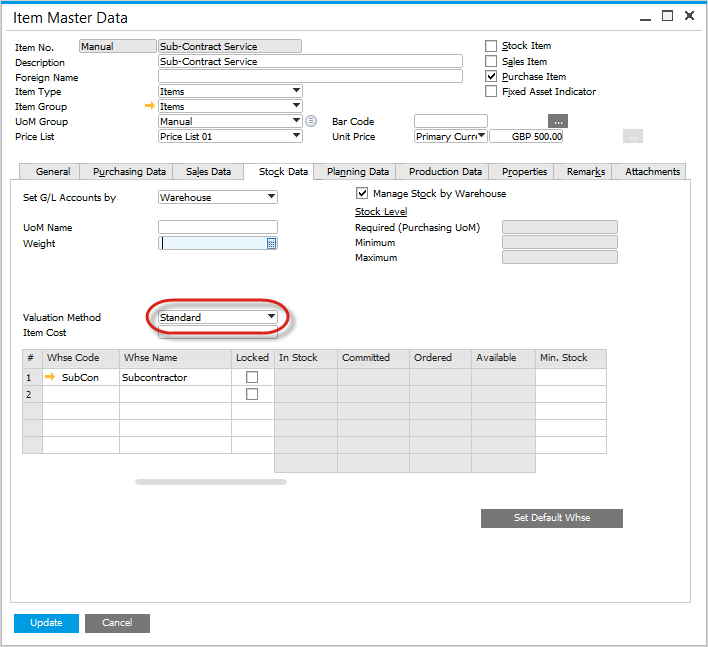This screenshot has height=647, width=708.
Task: Click the SubCon warehouse link arrow
Action: coord(50,377)
